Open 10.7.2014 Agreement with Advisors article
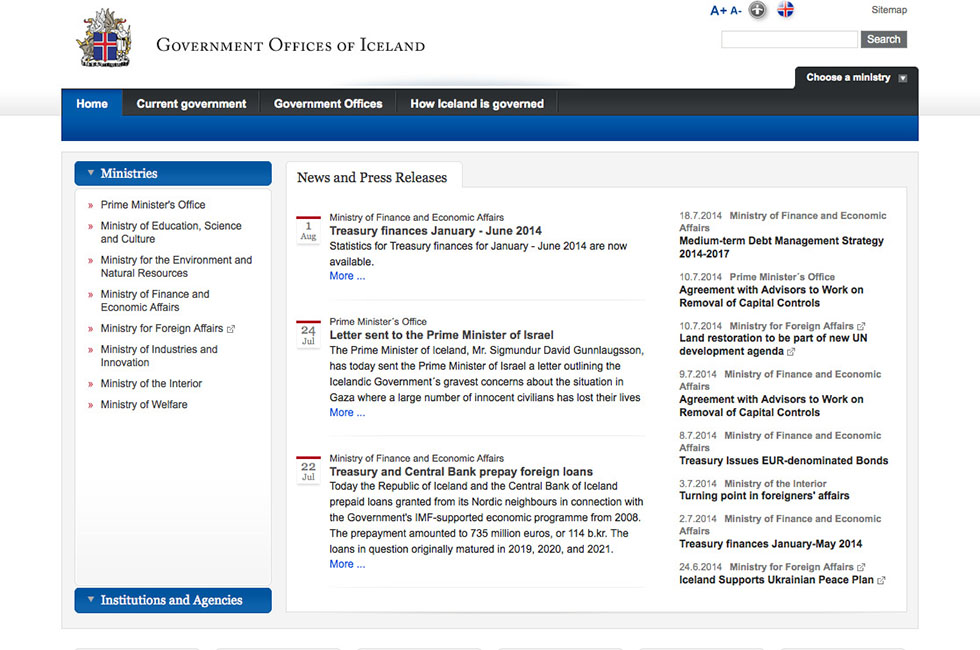 tap(771, 297)
